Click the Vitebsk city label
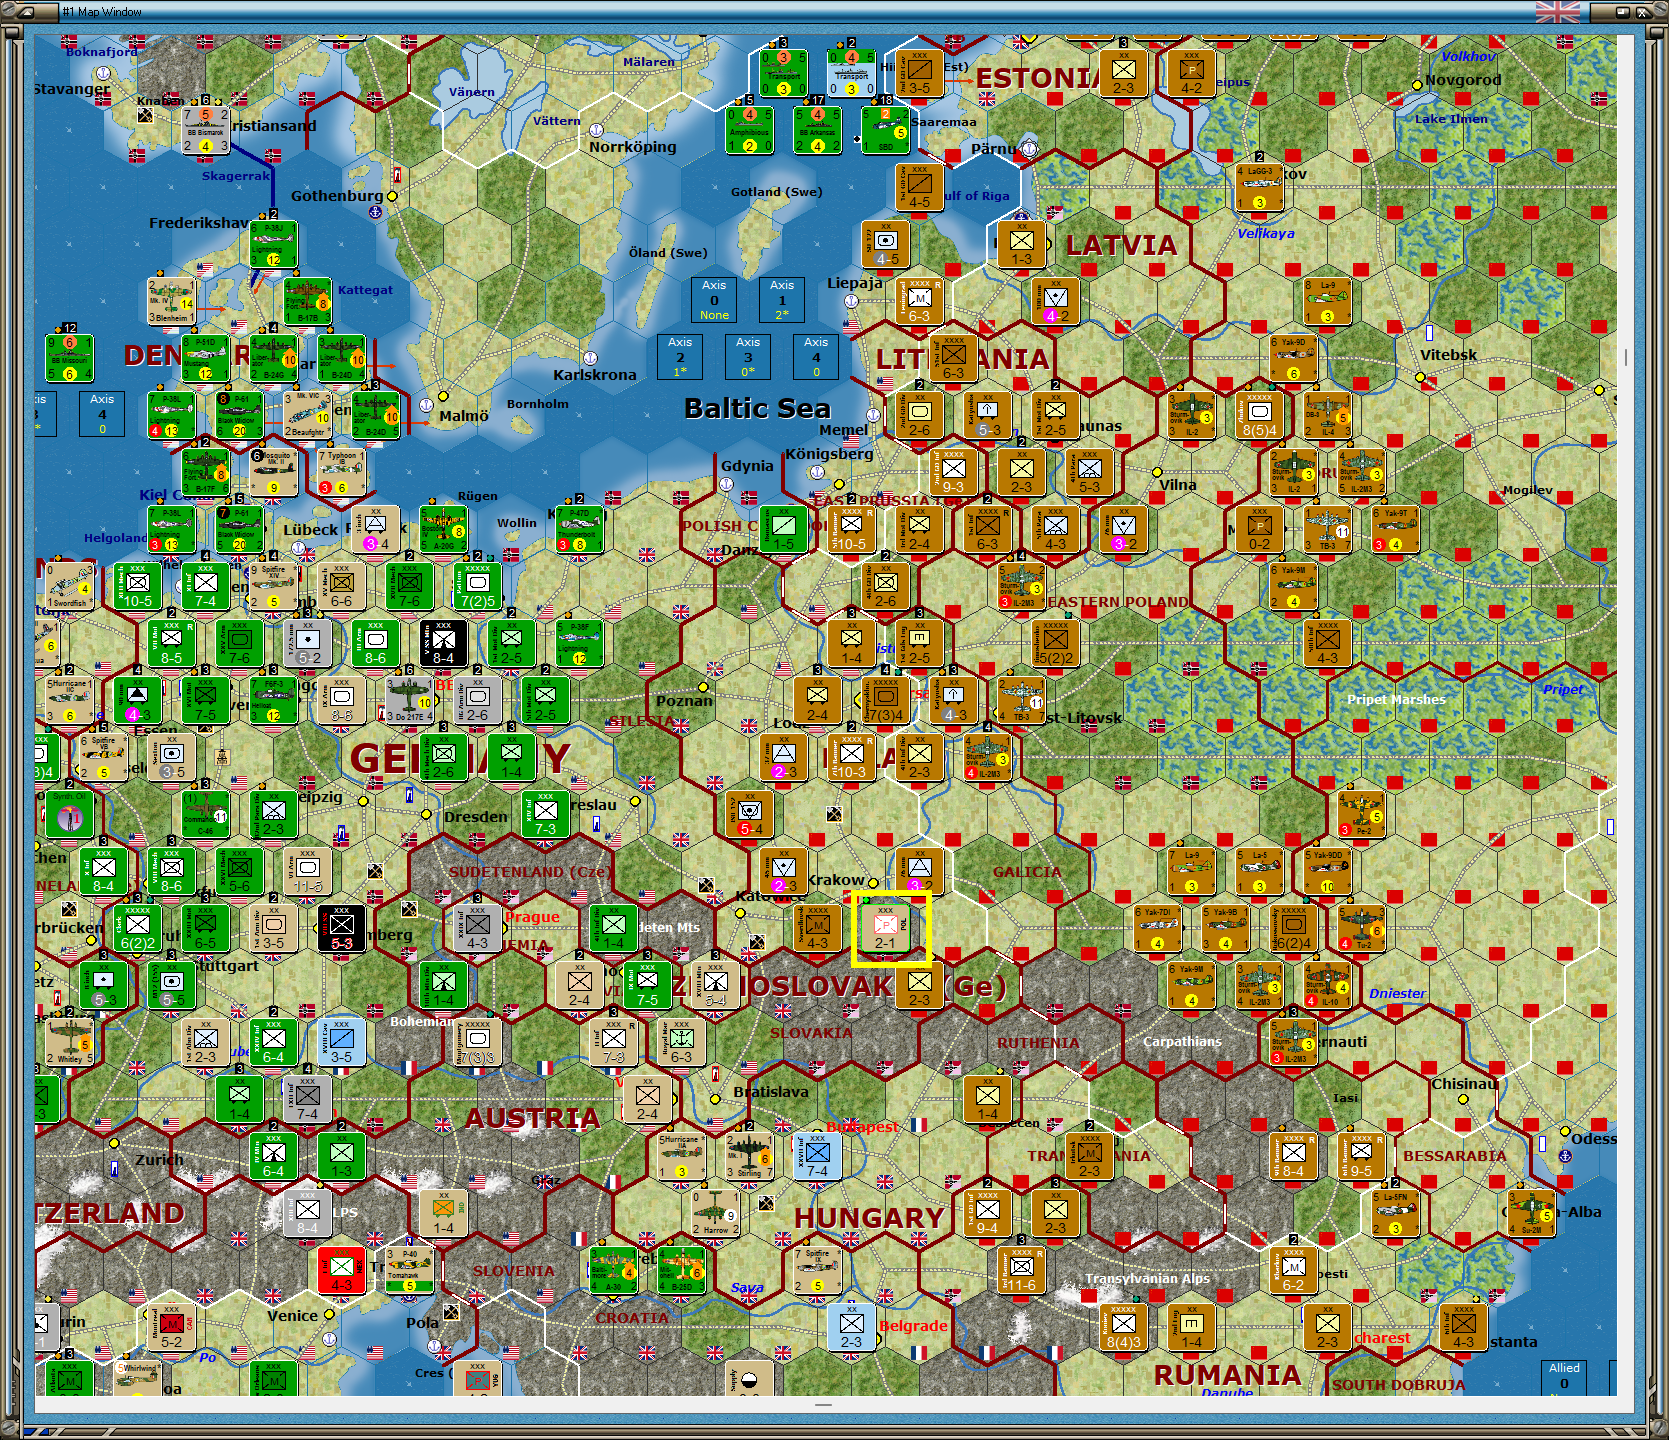This screenshot has width=1669, height=1440. click(1448, 355)
